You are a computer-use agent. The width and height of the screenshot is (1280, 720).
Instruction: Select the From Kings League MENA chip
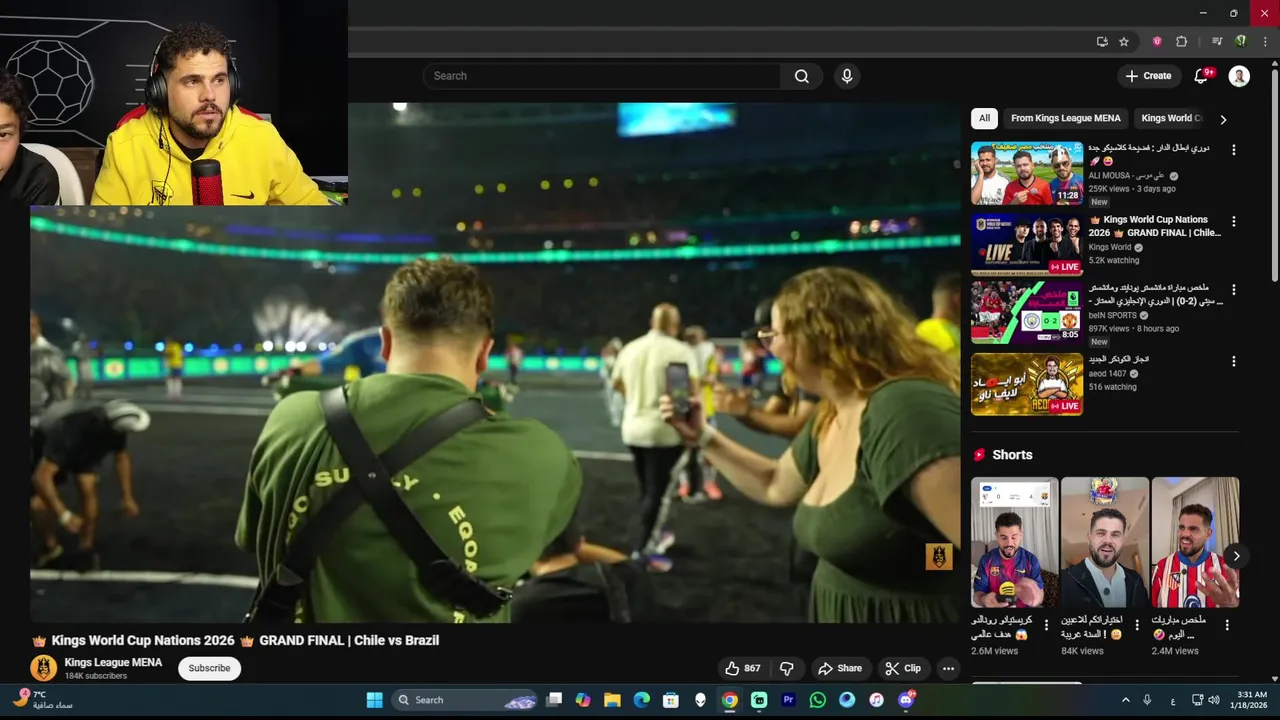1066,118
